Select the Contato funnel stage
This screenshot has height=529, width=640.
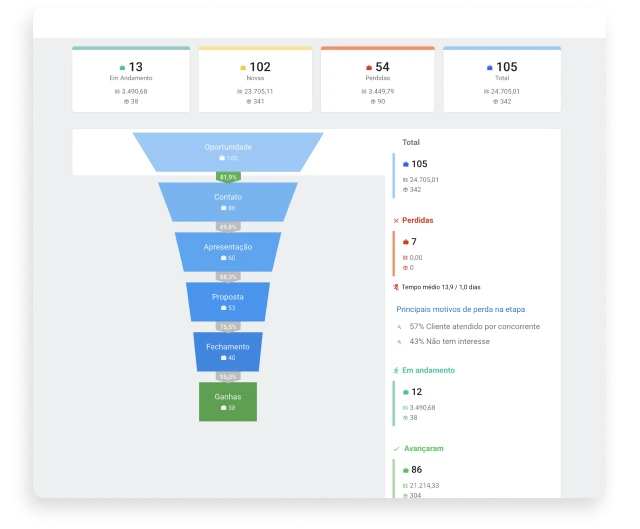click(228, 201)
